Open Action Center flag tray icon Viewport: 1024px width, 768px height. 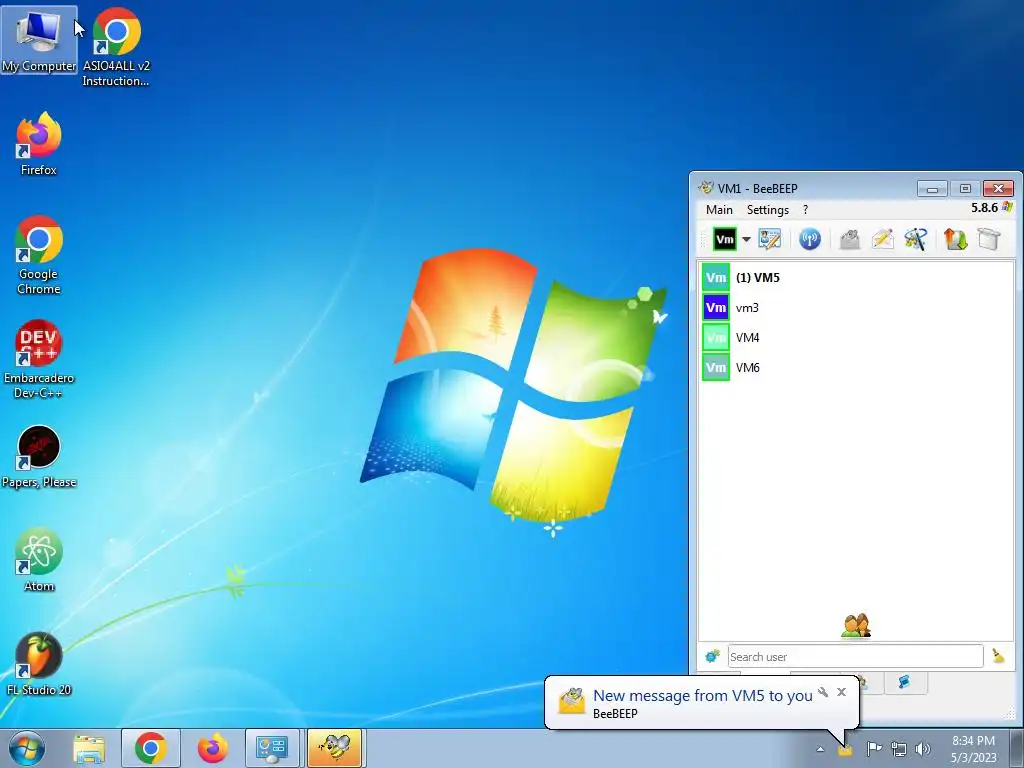pyautogui.click(x=874, y=749)
